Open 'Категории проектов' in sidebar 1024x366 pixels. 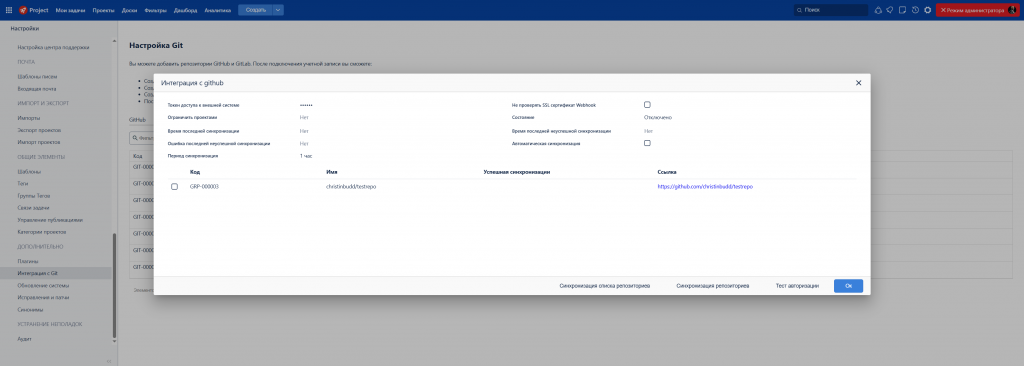tap(42, 232)
